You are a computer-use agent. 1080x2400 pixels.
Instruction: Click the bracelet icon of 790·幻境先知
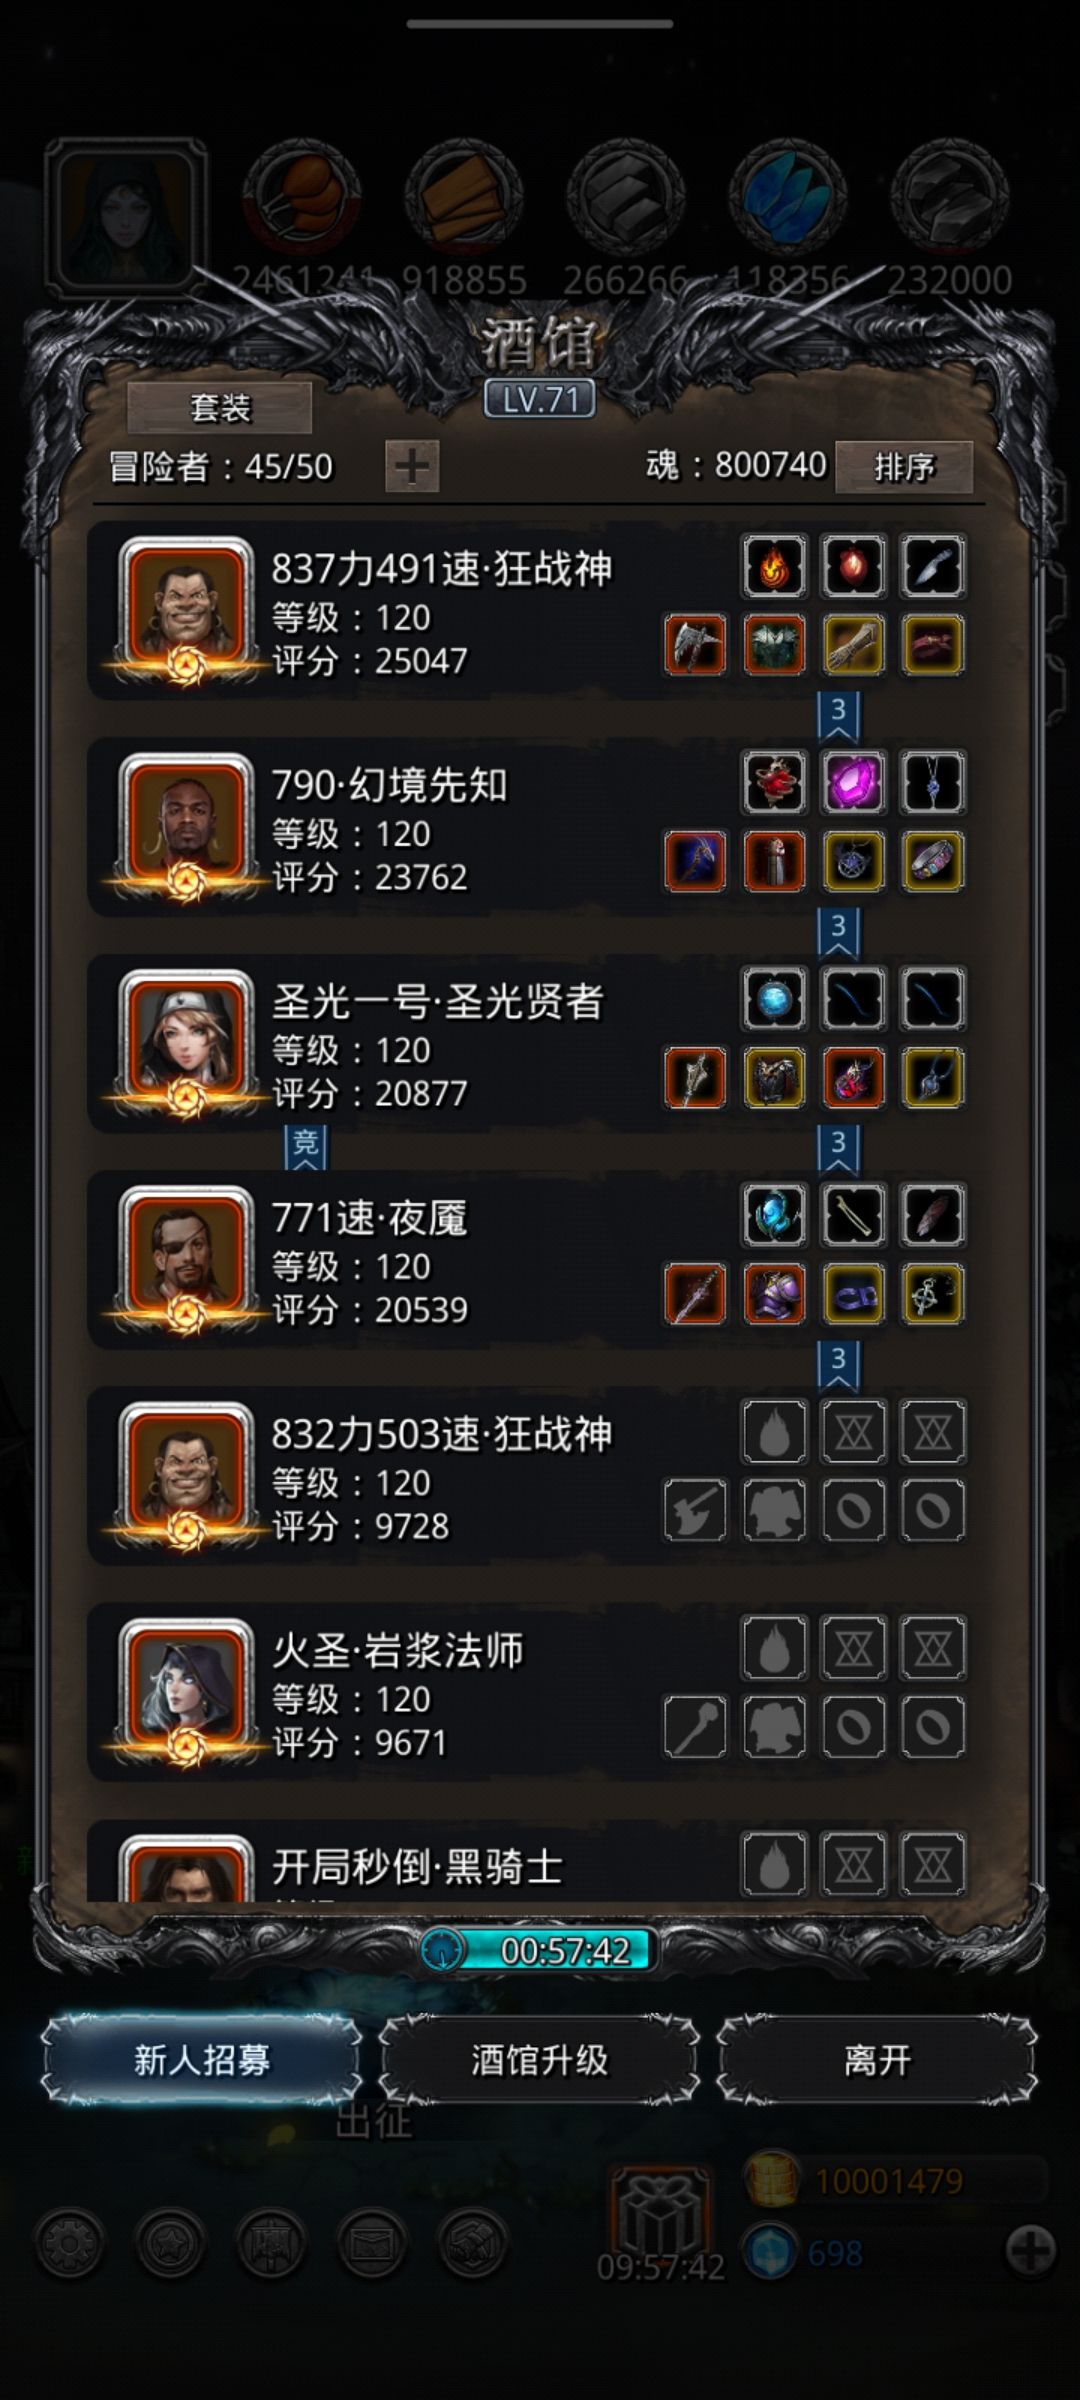tap(932, 861)
